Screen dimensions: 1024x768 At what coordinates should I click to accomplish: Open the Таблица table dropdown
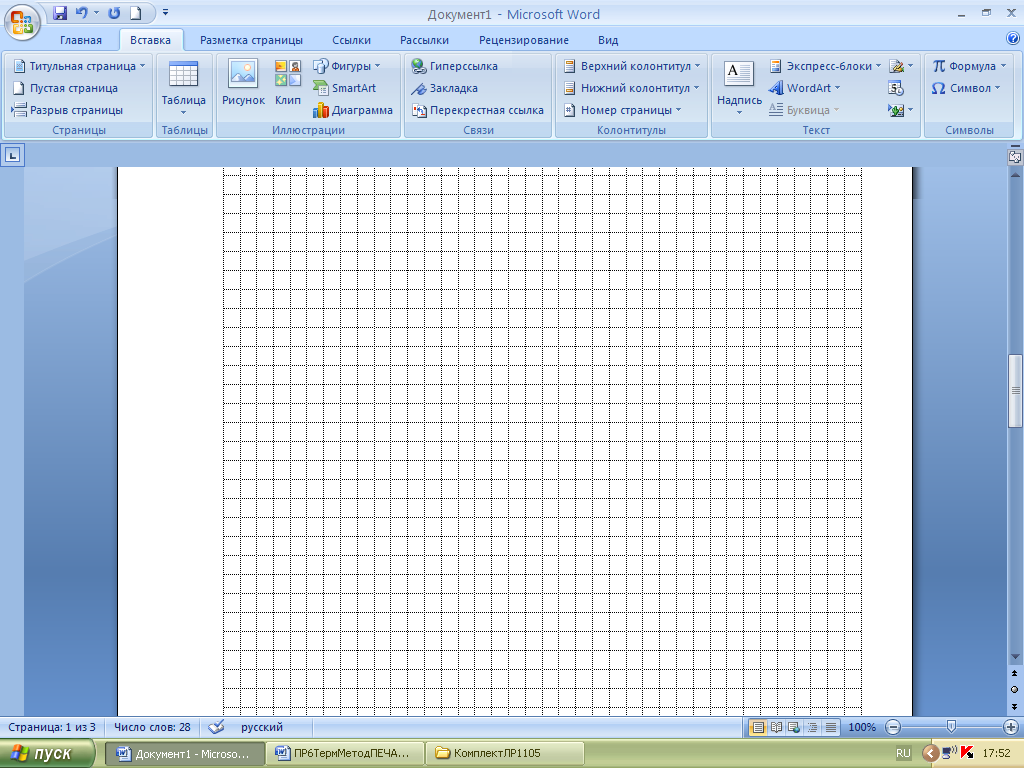pyautogui.click(x=184, y=88)
